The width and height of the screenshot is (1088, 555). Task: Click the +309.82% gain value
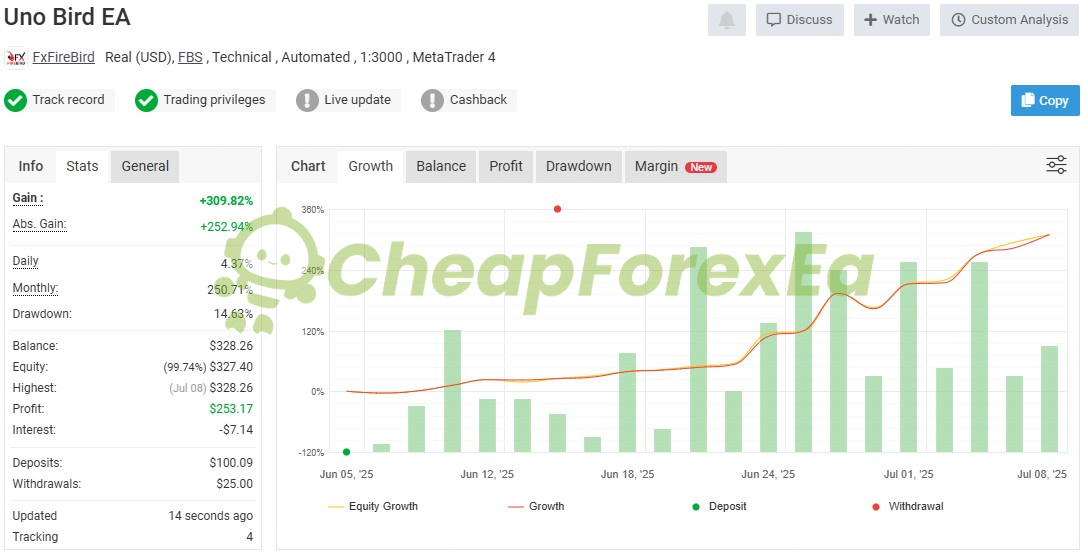point(226,201)
